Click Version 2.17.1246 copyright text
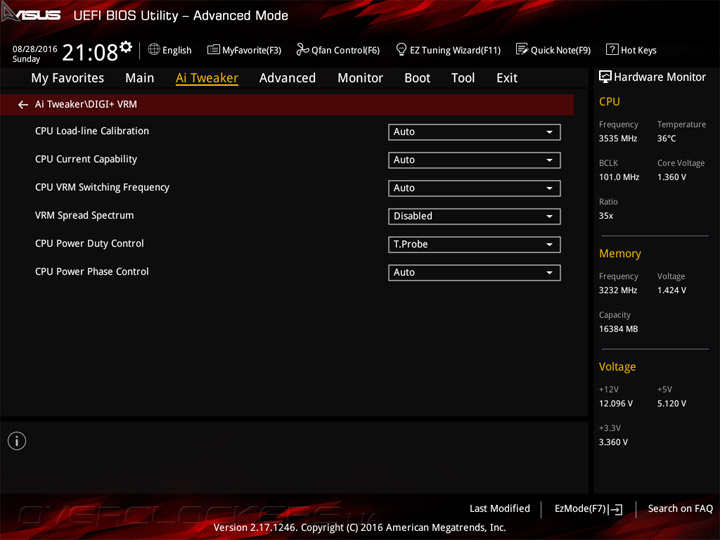The width and height of the screenshot is (720, 540). click(x=360, y=528)
